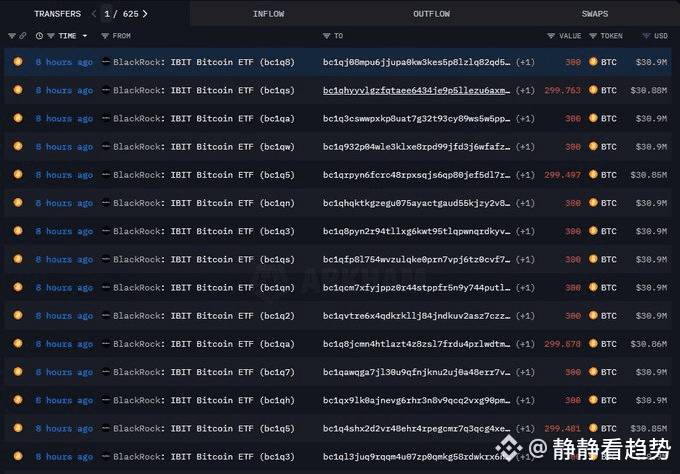The width and height of the screenshot is (680, 474).
Task: Go to previous transfers page arrow
Action: [94, 14]
